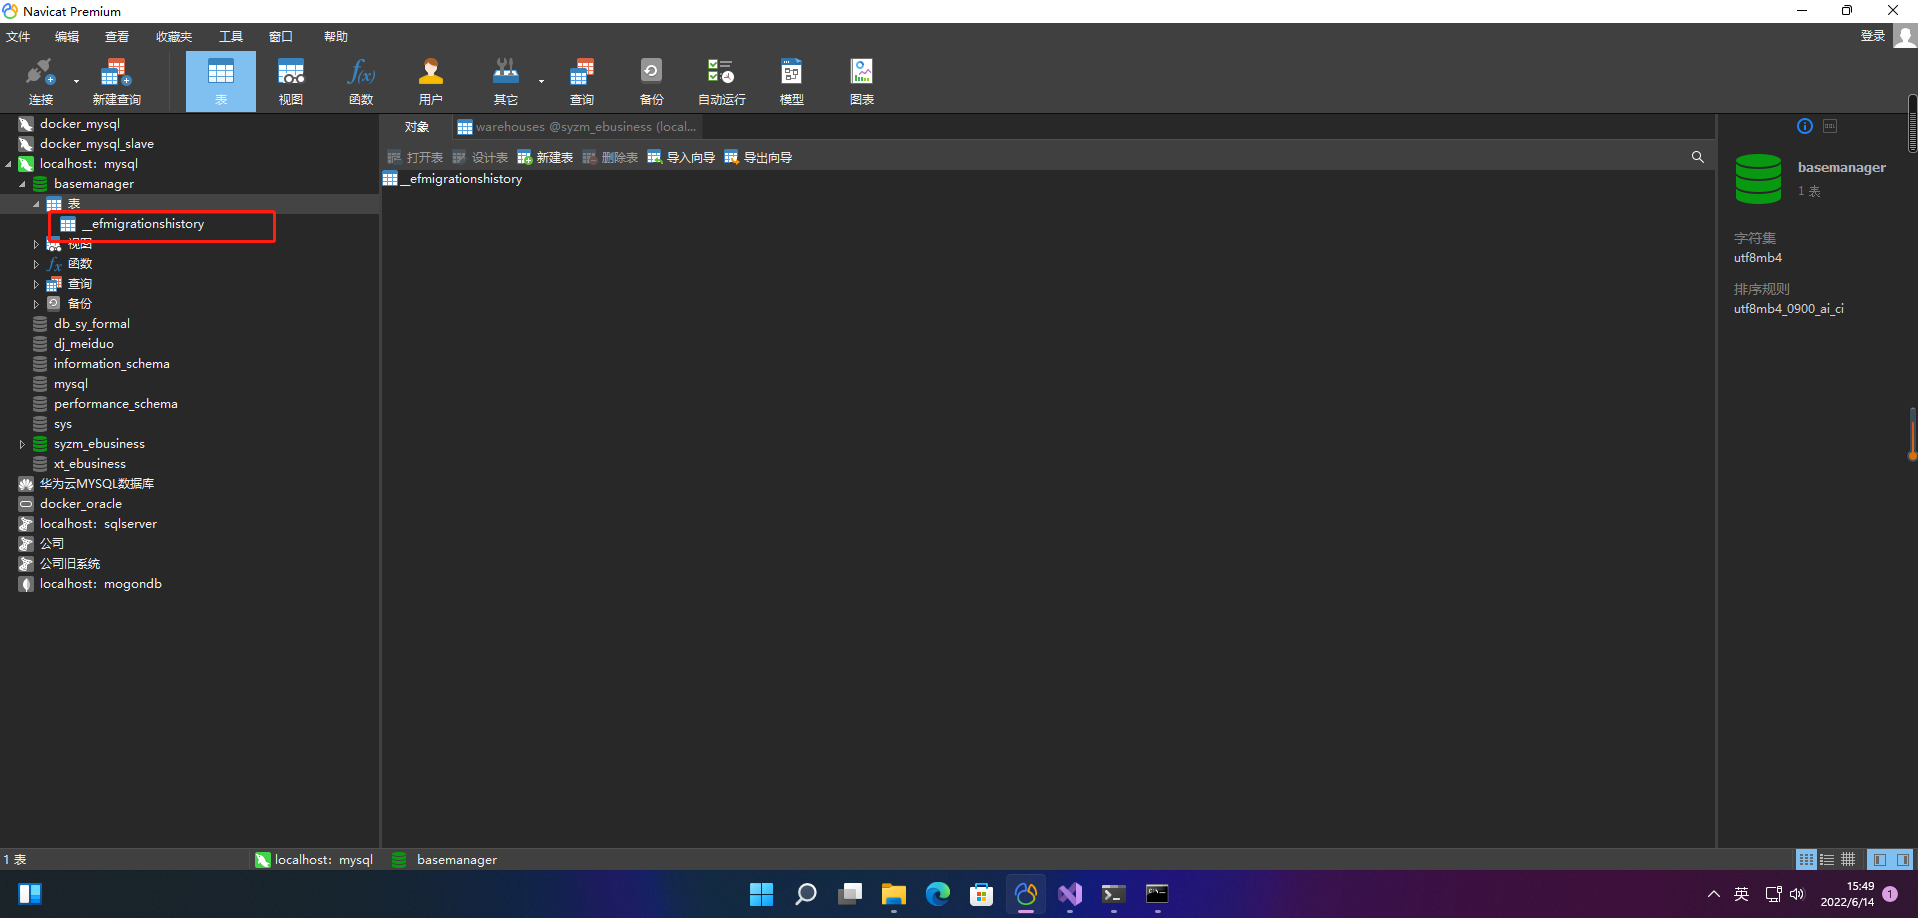1918x918 pixels.
Task: Click the search magnifier in object toolbar
Action: 1697,157
